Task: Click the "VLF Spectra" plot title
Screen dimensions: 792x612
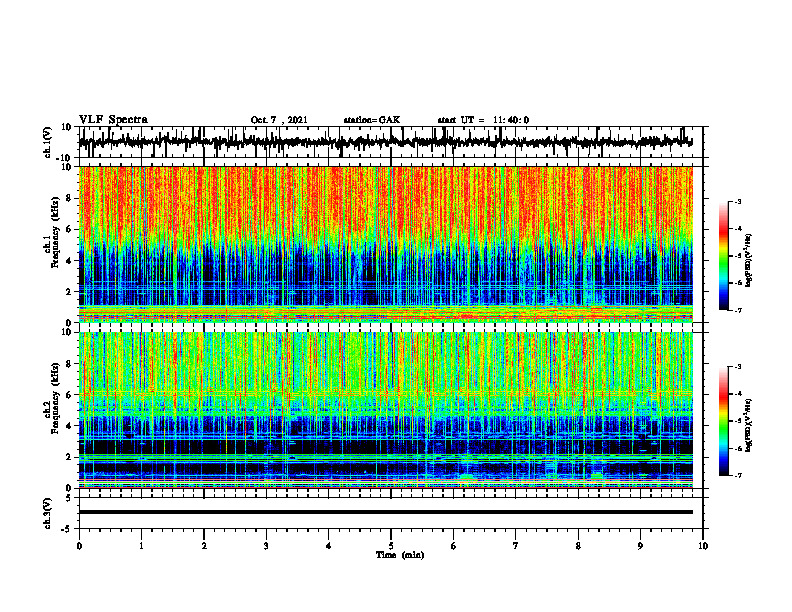Action: (113, 120)
